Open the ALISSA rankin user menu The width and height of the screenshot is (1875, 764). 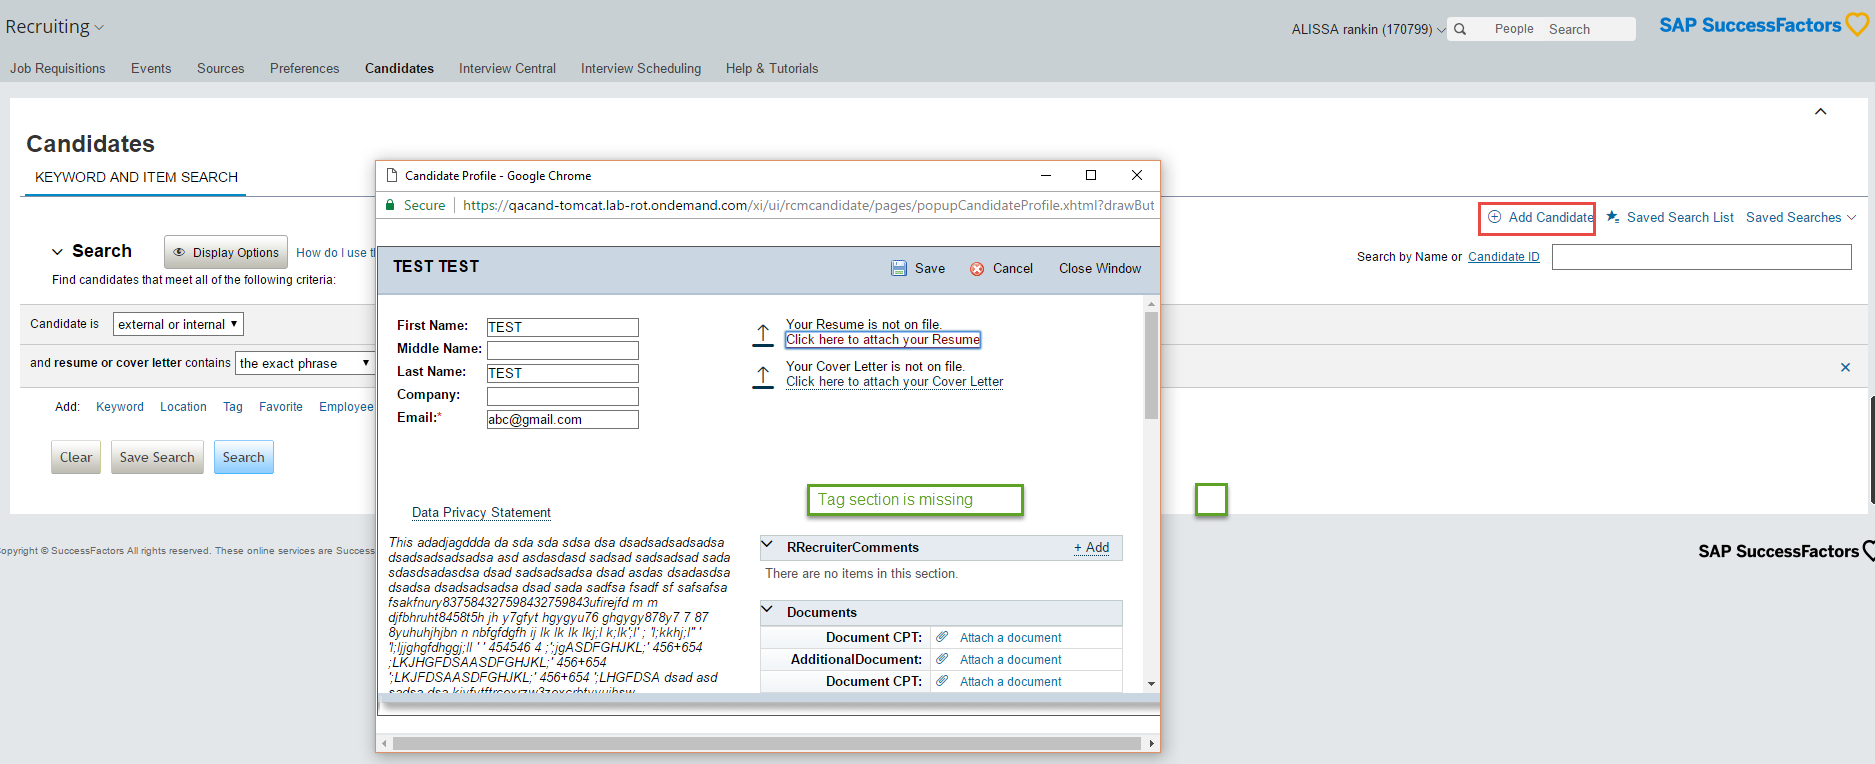click(1368, 29)
